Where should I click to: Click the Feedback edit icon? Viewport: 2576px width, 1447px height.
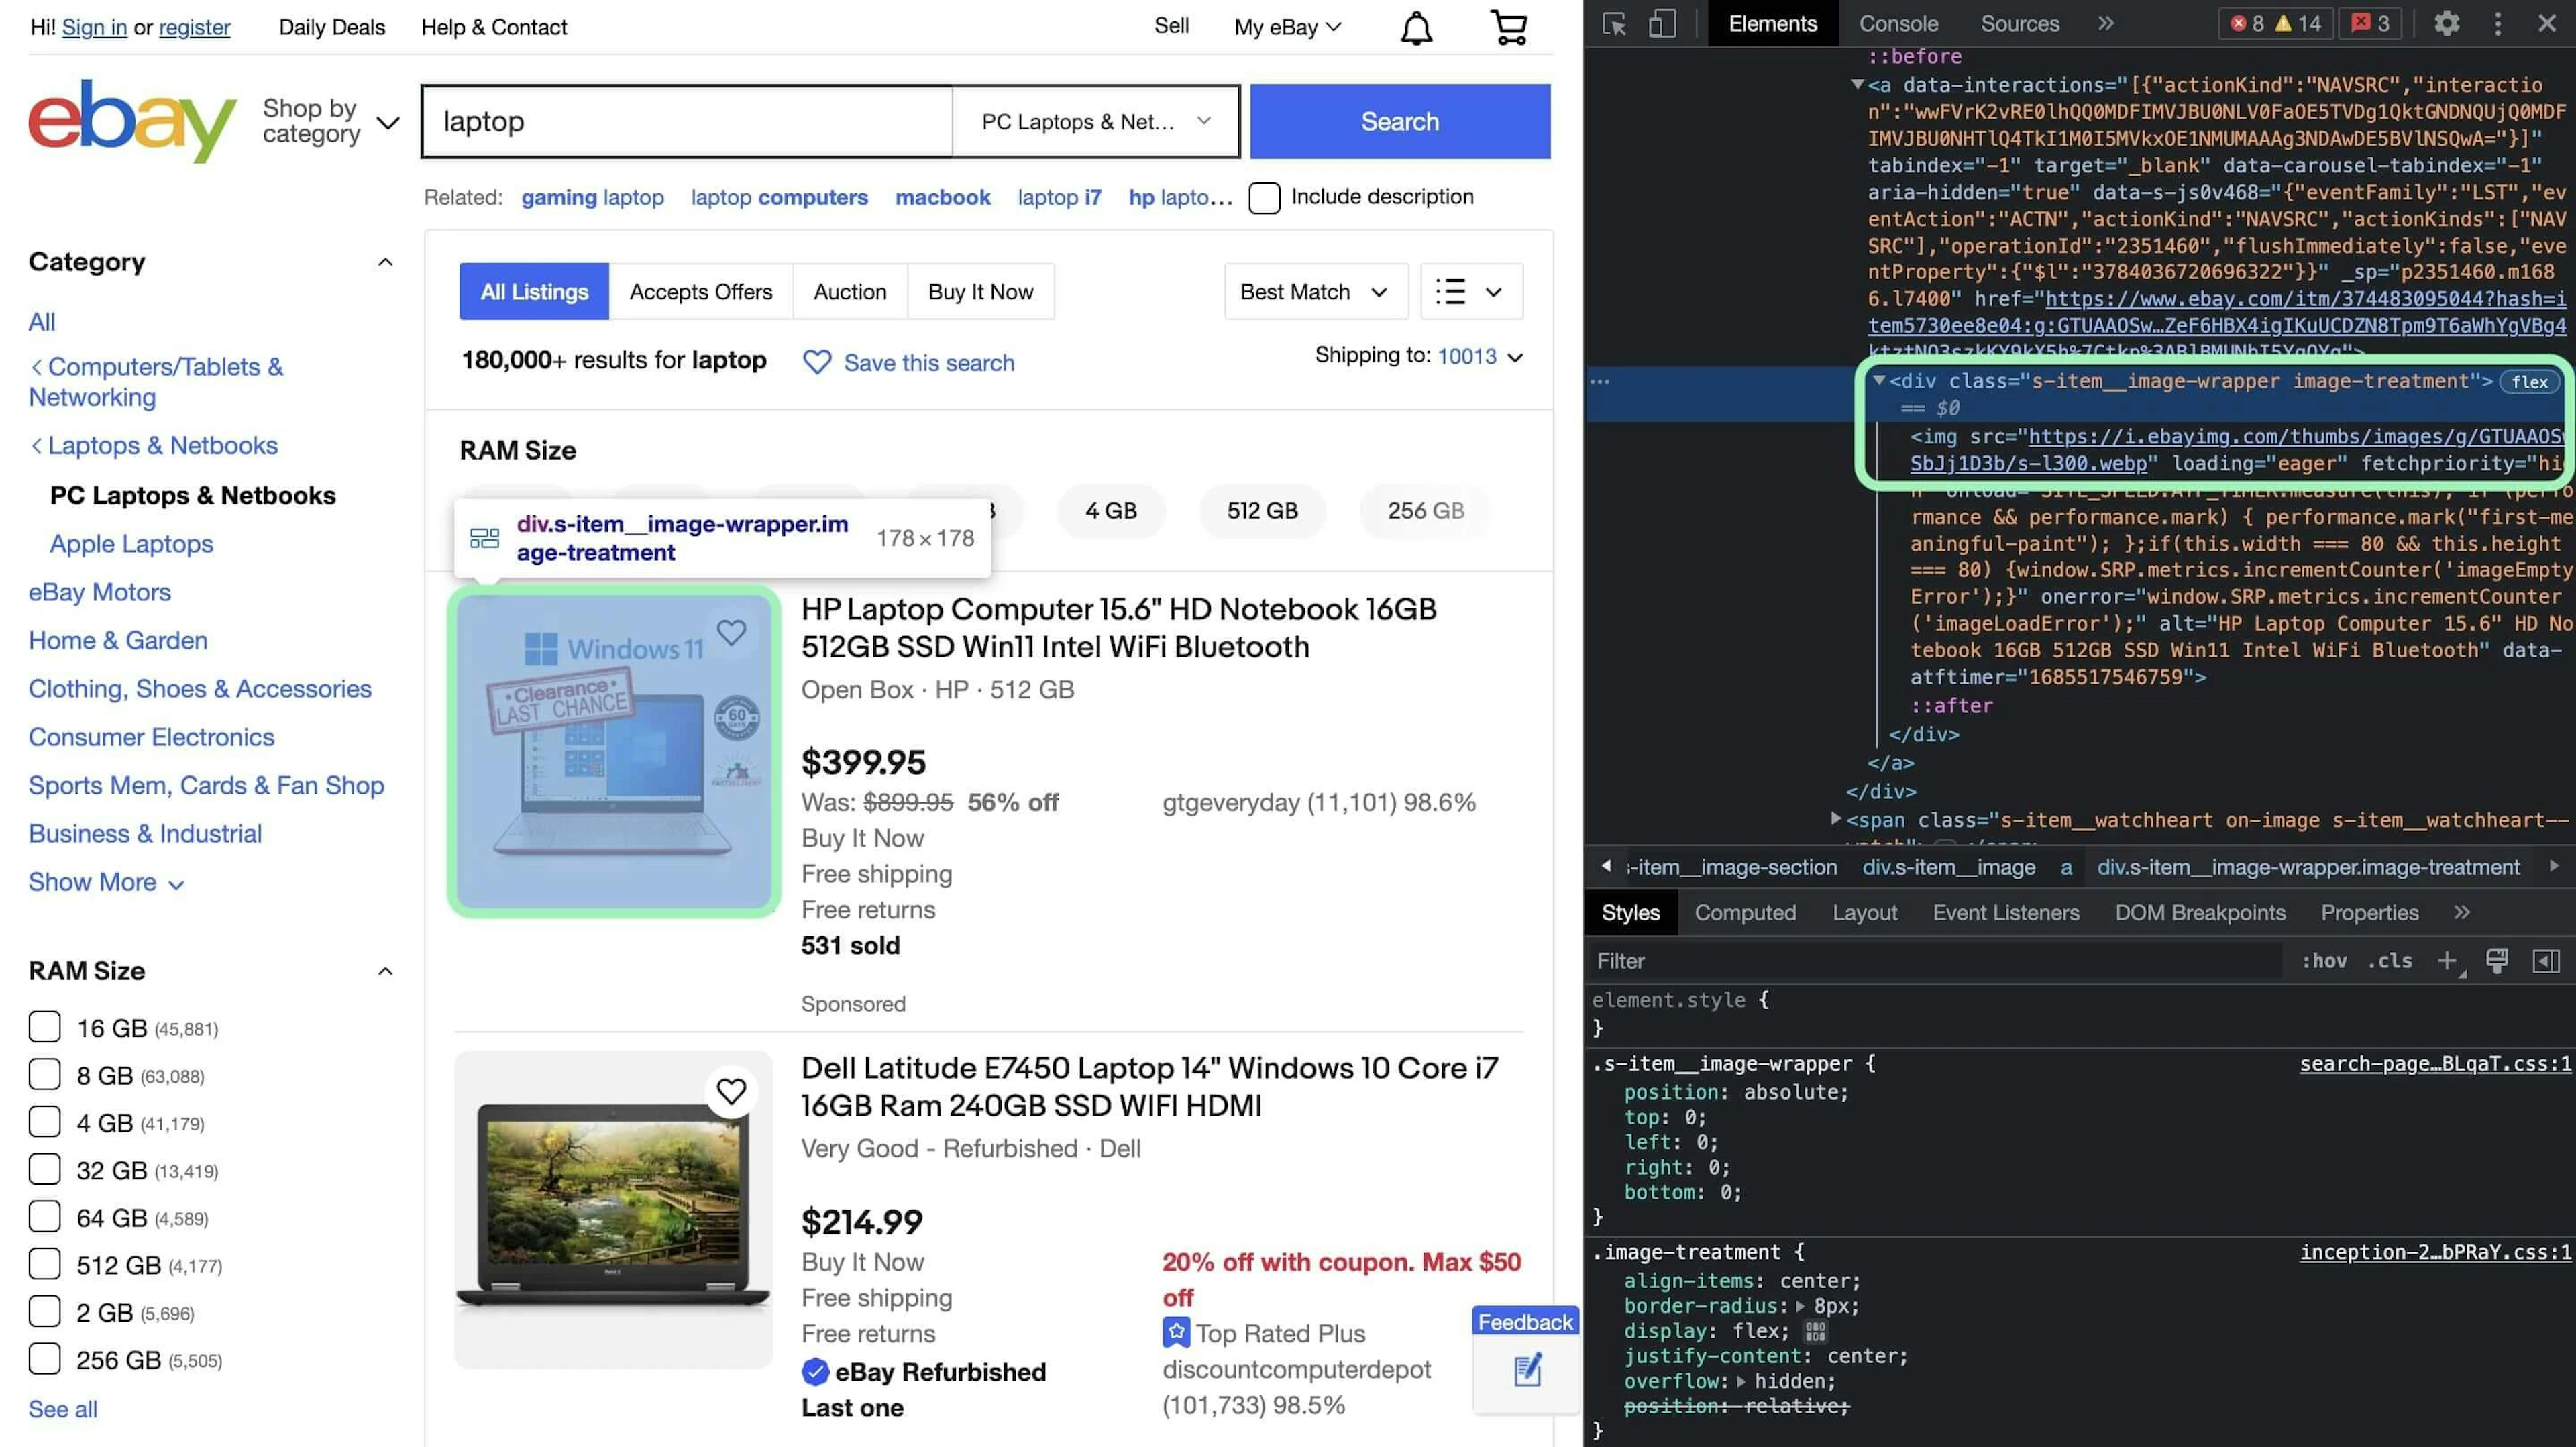click(1527, 1369)
